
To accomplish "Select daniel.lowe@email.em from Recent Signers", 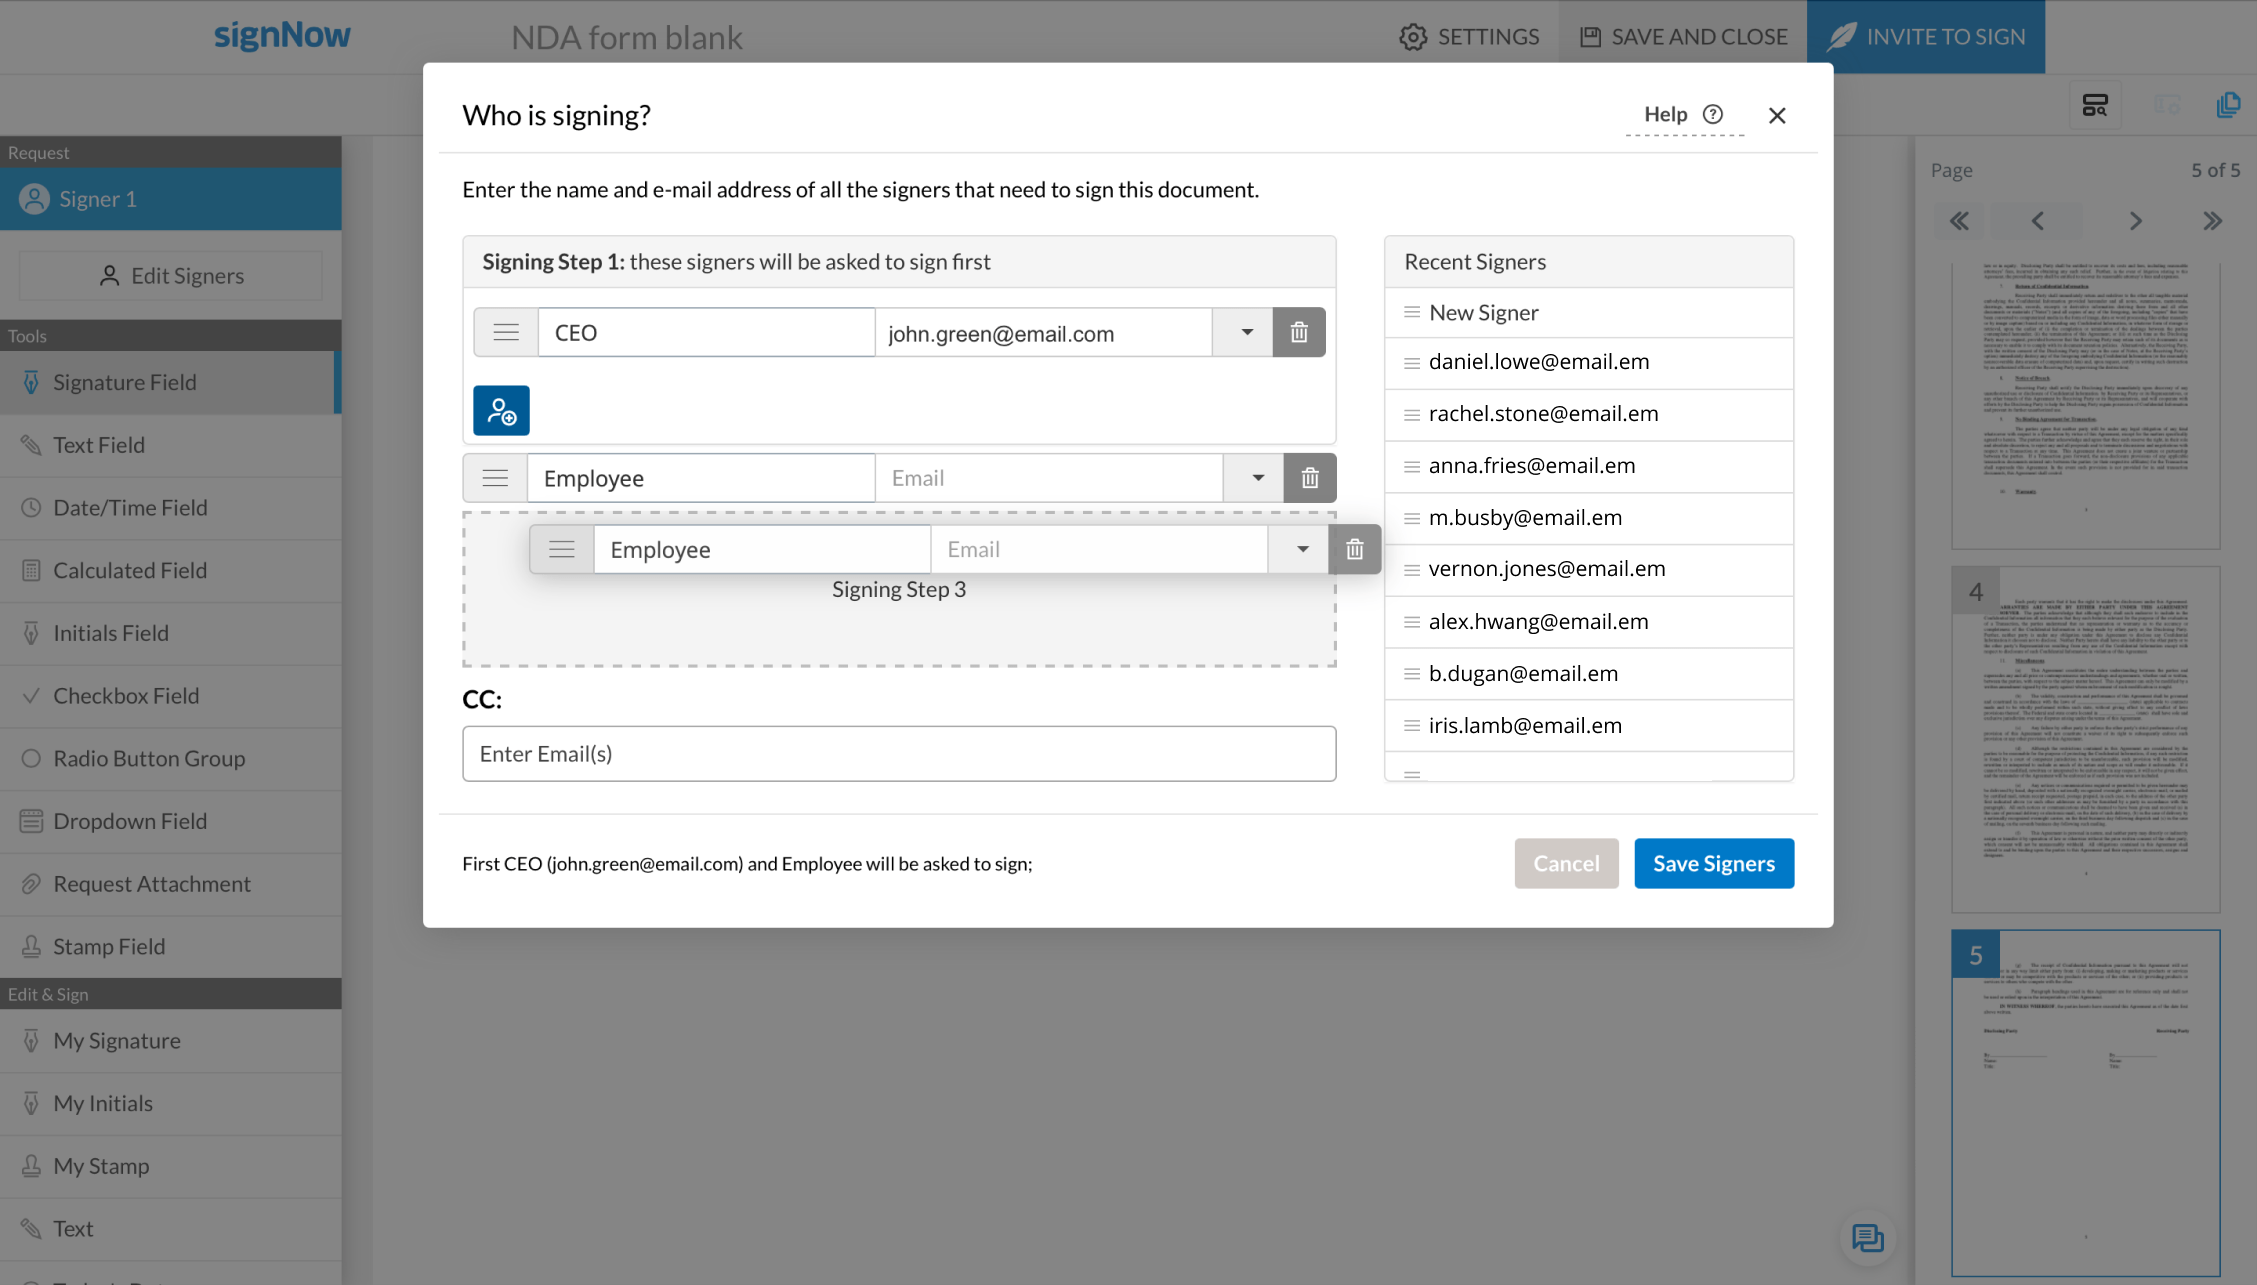I will pyautogui.click(x=1538, y=362).
